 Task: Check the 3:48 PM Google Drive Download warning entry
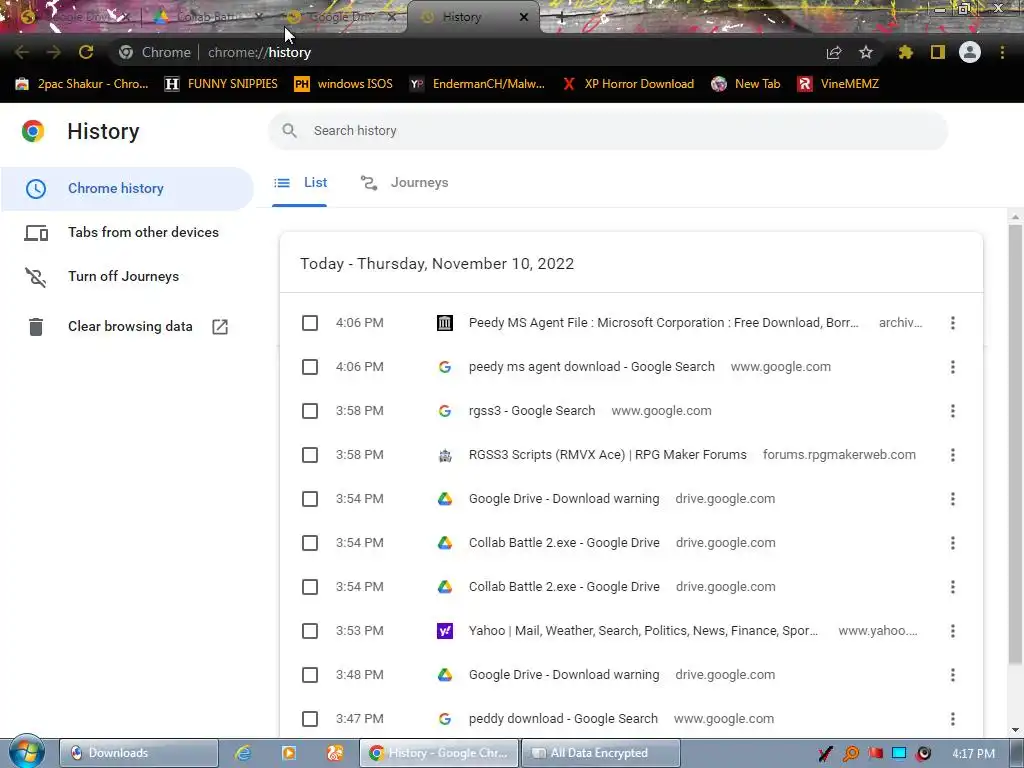(x=310, y=675)
